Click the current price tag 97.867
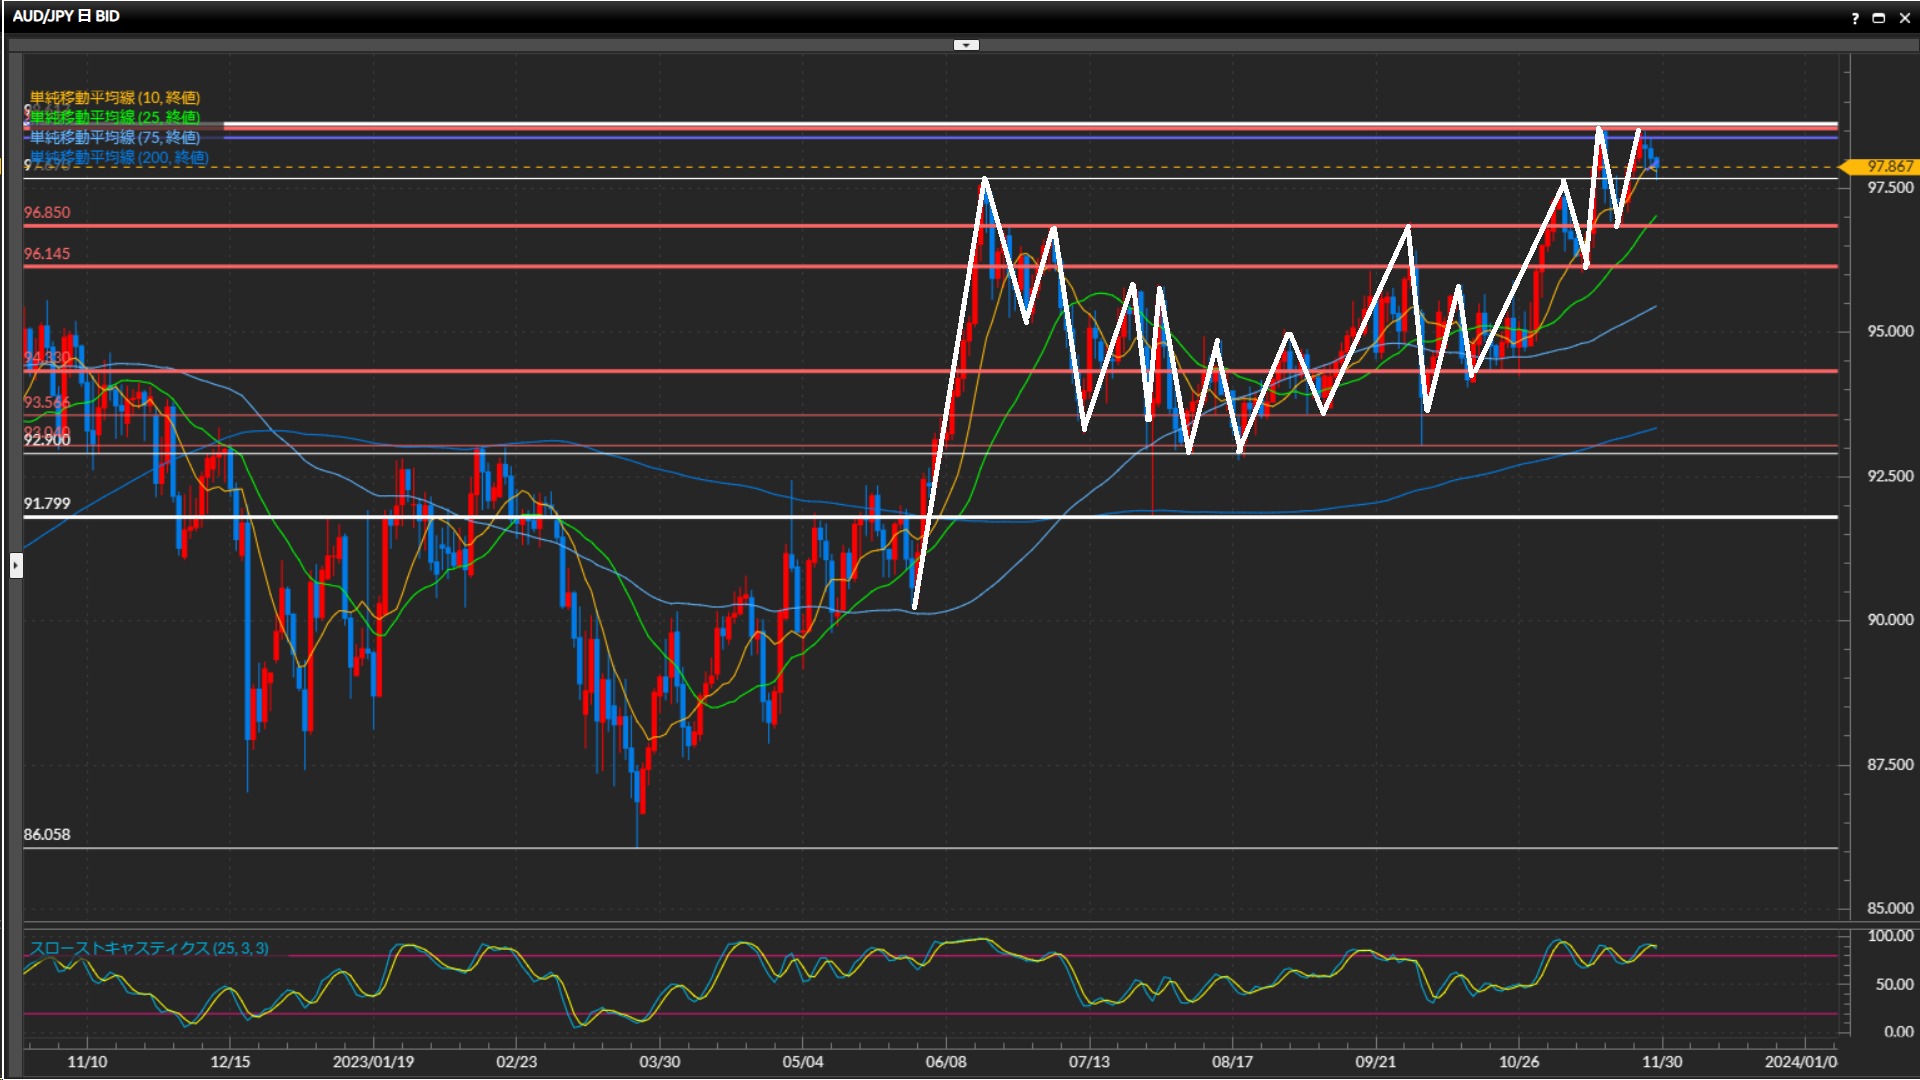Image resolution: width=1920 pixels, height=1080 pixels. click(x=1889, y=167)
